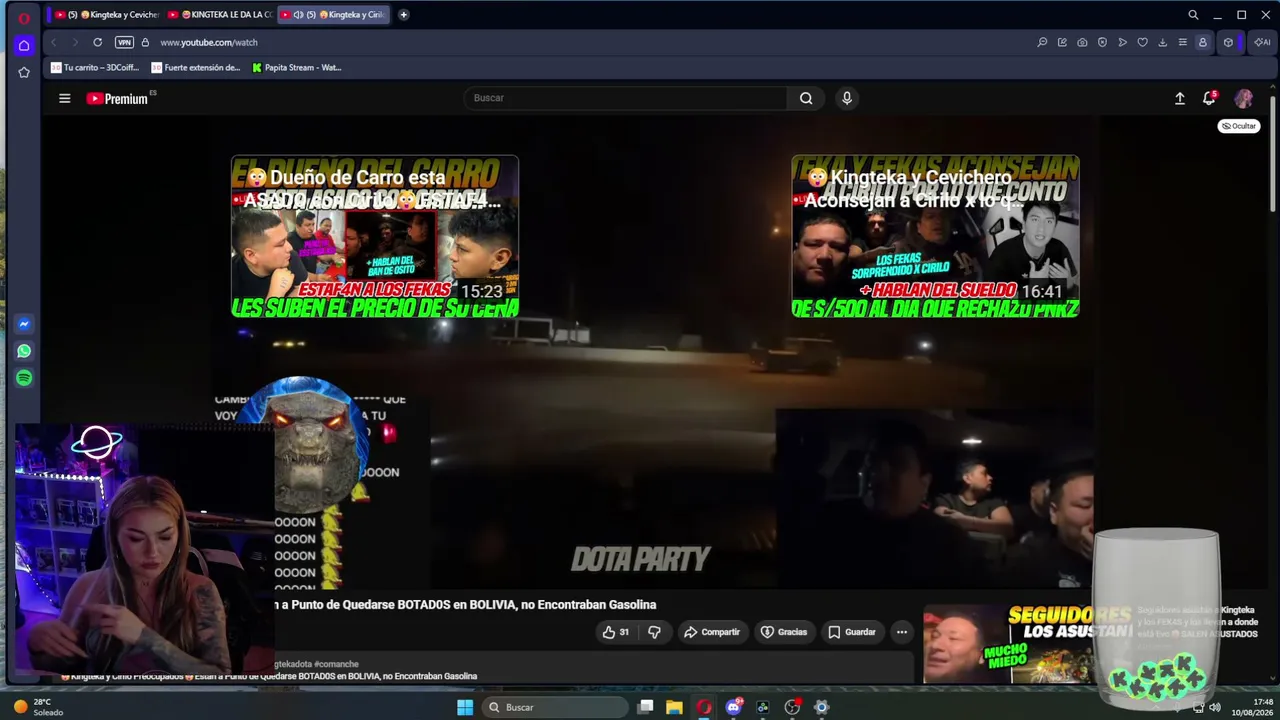
Task: Open the Papita Stream bookmark
Action: 297,68
